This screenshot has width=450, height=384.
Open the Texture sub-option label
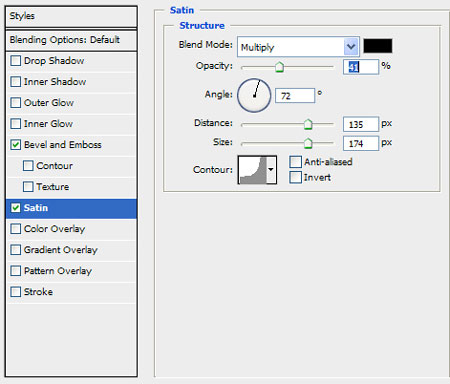[53, 187]
